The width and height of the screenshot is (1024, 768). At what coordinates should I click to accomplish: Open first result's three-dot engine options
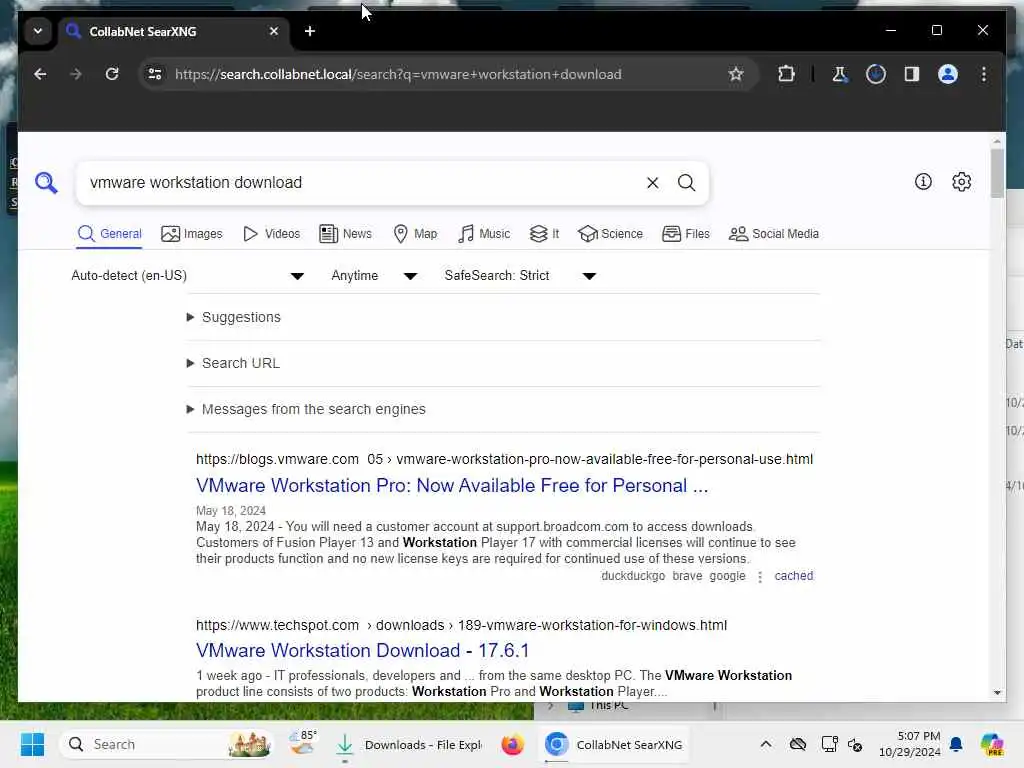click(x=760, y=577)
